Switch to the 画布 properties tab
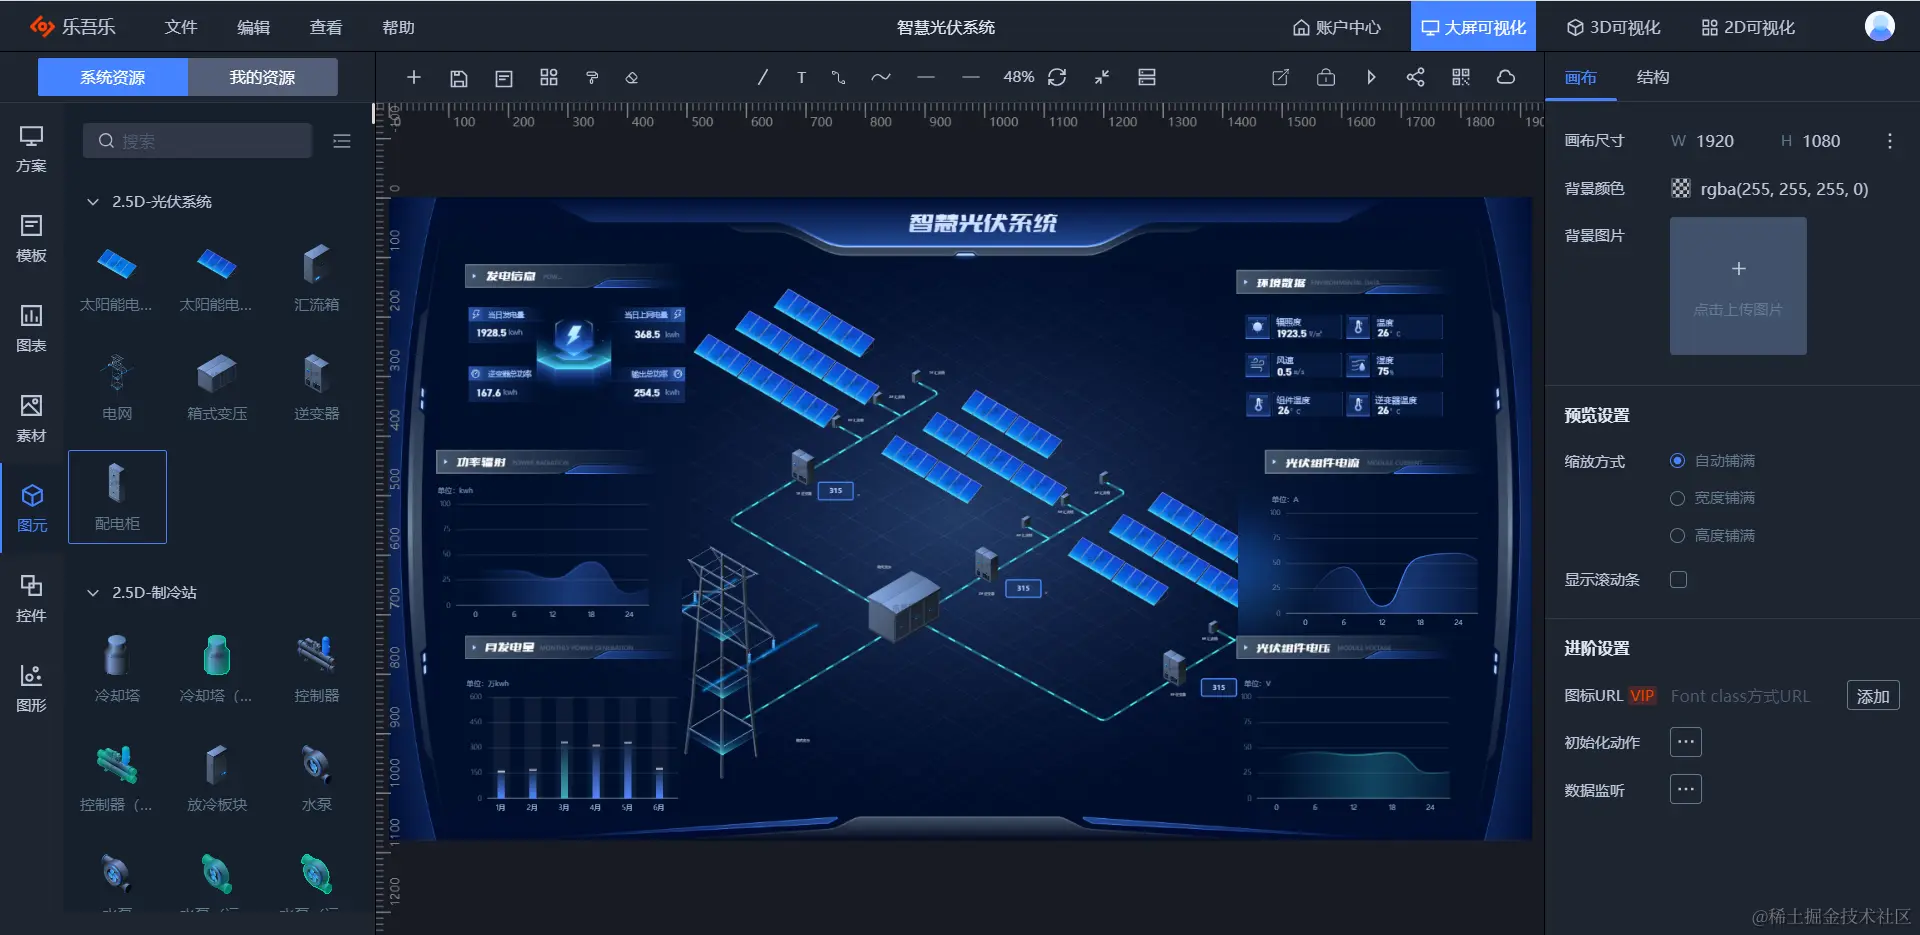Image resolution: width=1920 pixels, height=935 pixels. pos(1581,78)
